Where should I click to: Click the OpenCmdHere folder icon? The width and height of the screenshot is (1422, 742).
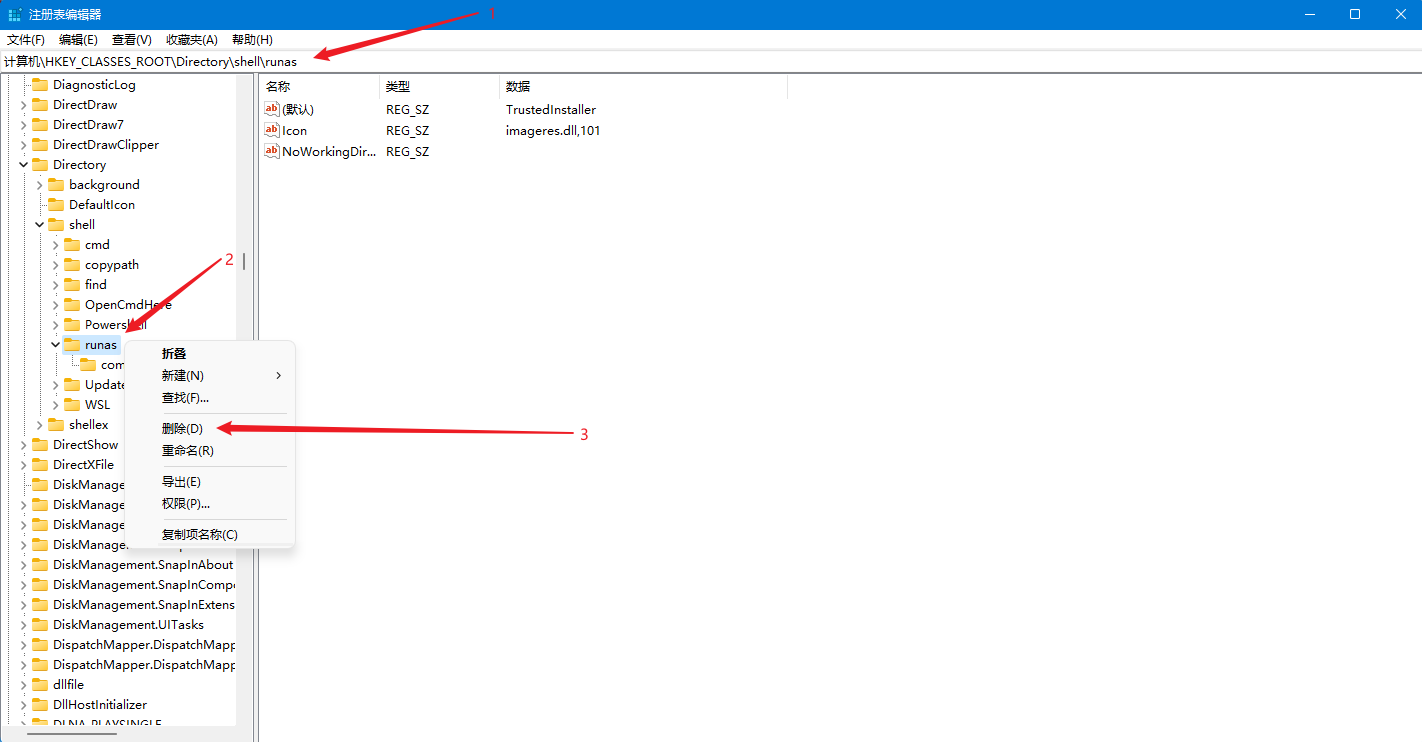[x=72, y=305]
